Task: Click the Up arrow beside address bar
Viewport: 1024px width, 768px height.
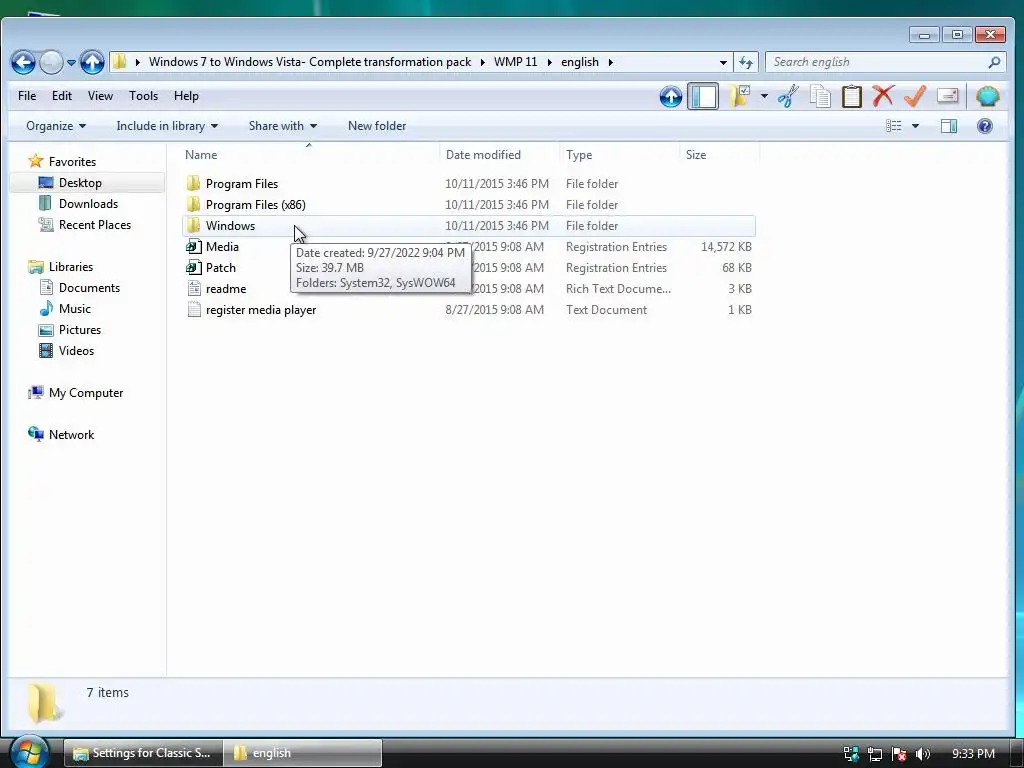Action: point(92,63)
